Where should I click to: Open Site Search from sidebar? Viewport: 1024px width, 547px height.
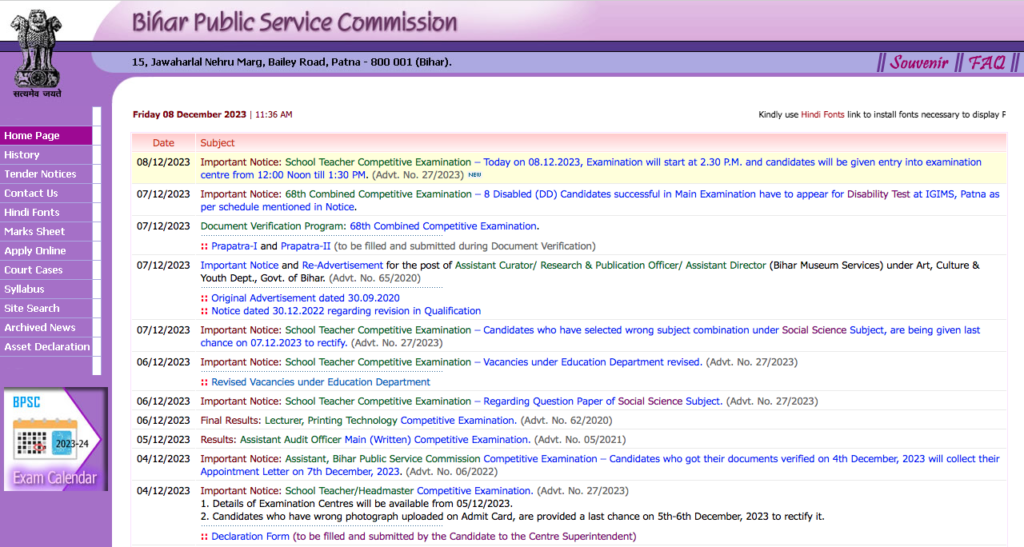click(x=32, y=308)
